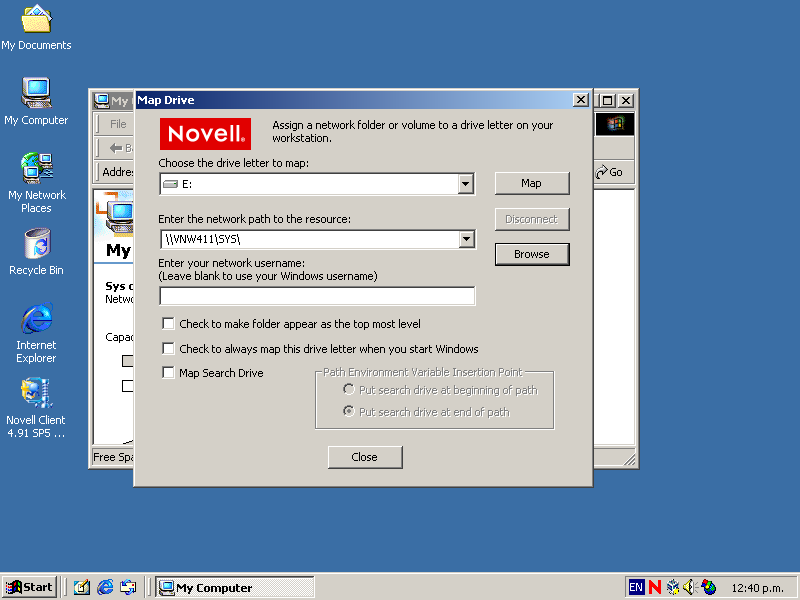Click Back in My Computer toolbar

point(120,148)
